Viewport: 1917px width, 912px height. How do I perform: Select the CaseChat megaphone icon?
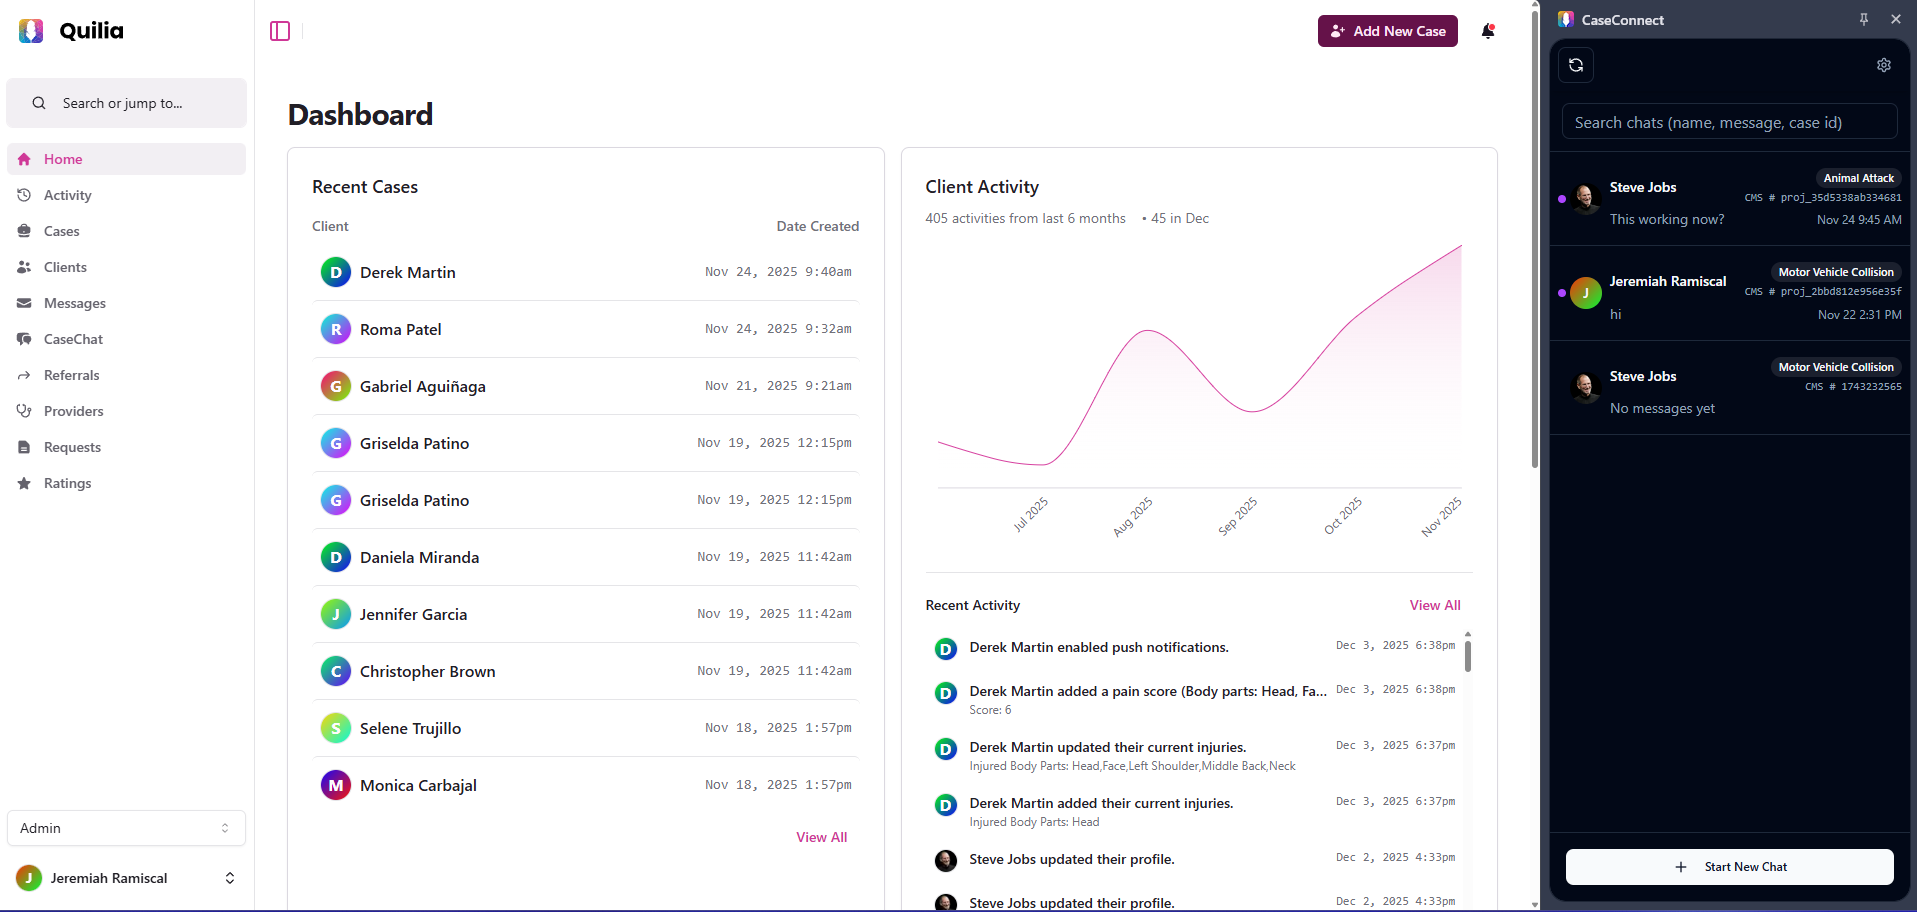[x=24, y=339]
